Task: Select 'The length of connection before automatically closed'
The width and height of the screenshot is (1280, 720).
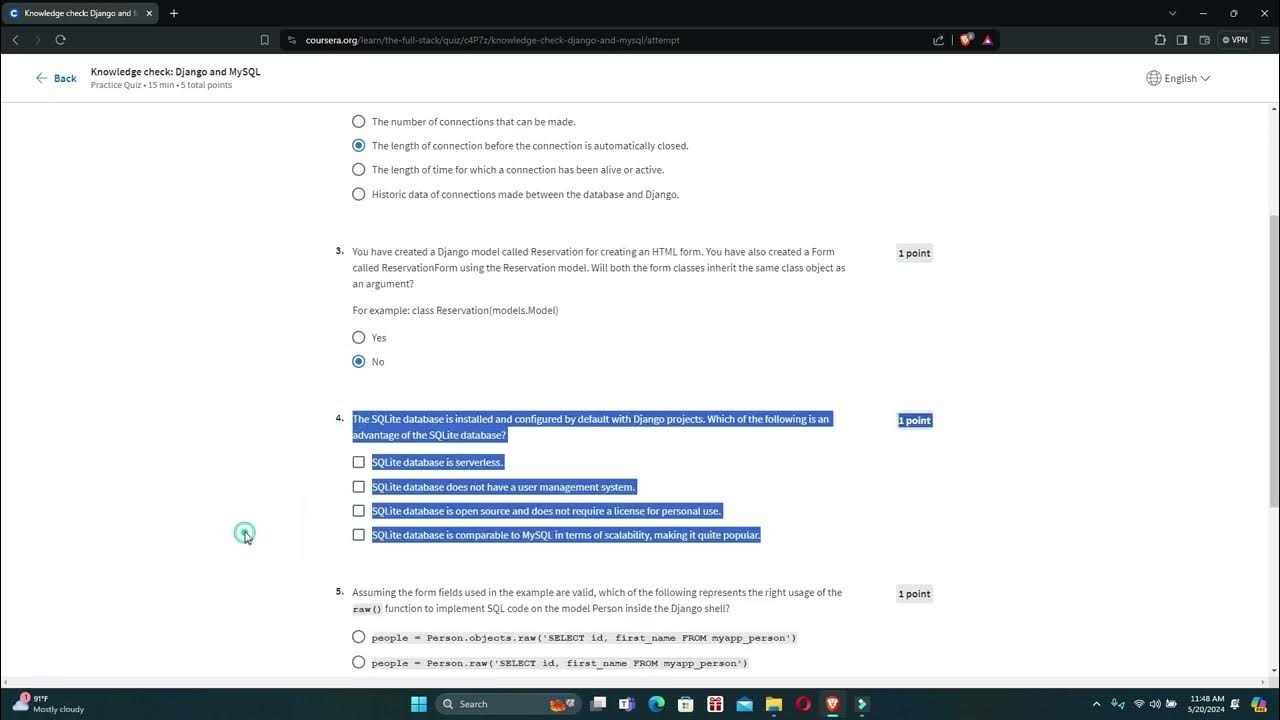Action: 358,145
